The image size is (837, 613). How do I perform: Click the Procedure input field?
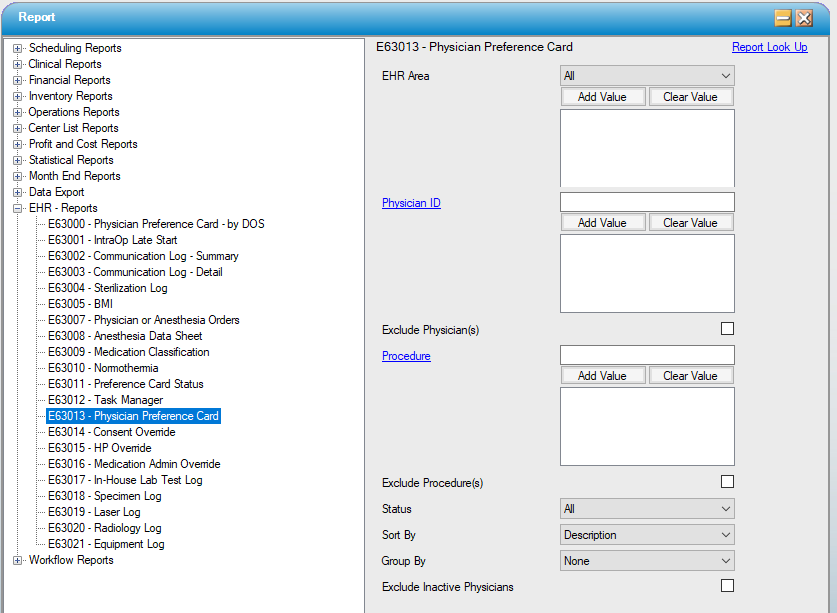click(x=647, y=354)
